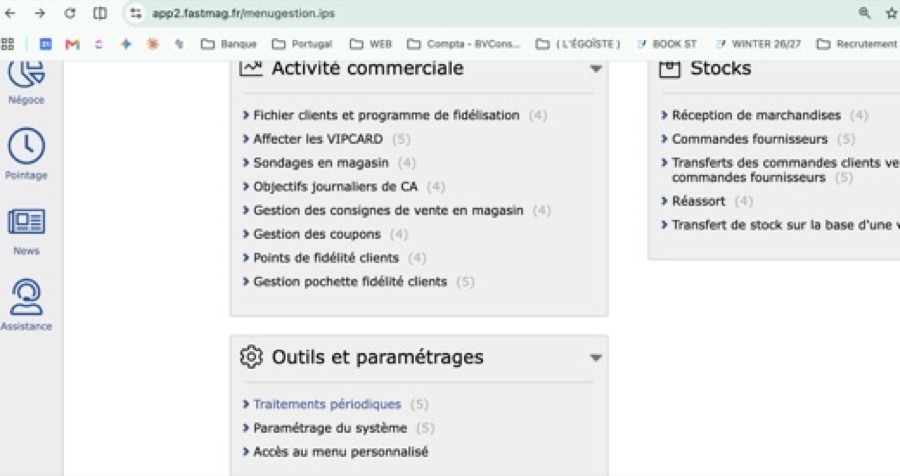Screen dimensions: 900x476
Task: Open the Recrutement bookmarks folder
Action: tap(856, 44)
